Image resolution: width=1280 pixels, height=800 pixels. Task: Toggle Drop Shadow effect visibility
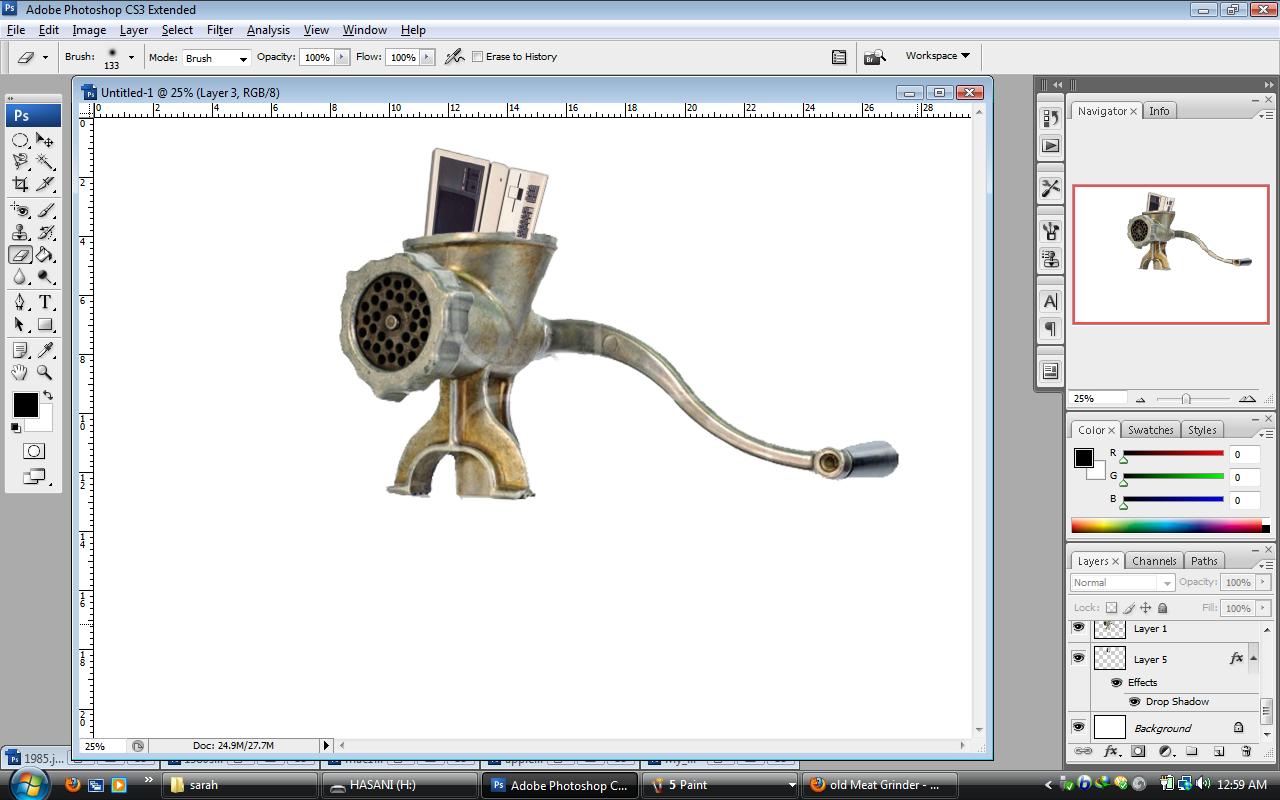tap(1134, 701)
